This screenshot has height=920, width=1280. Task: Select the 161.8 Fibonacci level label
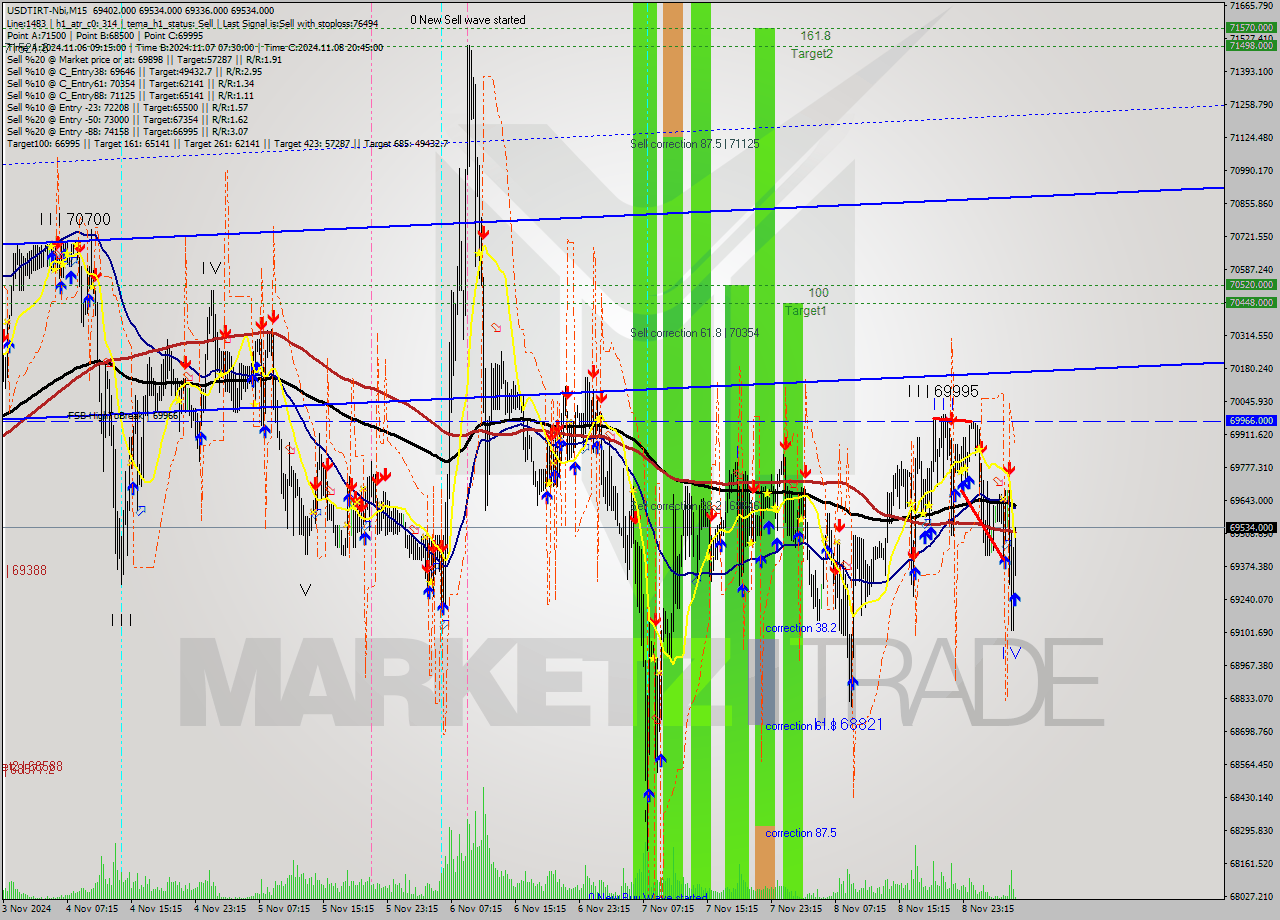[815, 36]
